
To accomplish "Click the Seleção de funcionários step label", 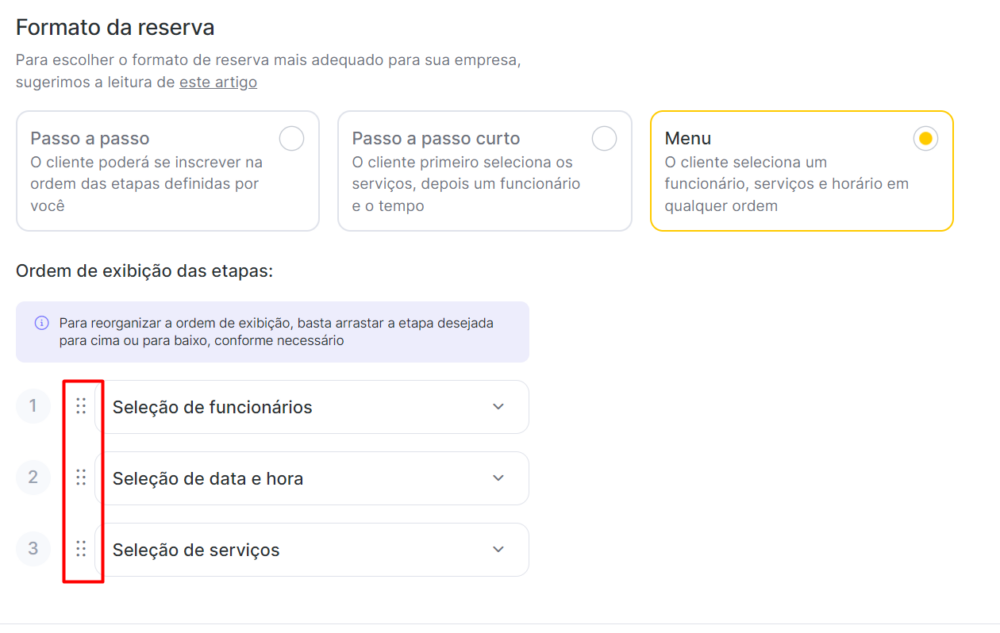I will [212, 407].
